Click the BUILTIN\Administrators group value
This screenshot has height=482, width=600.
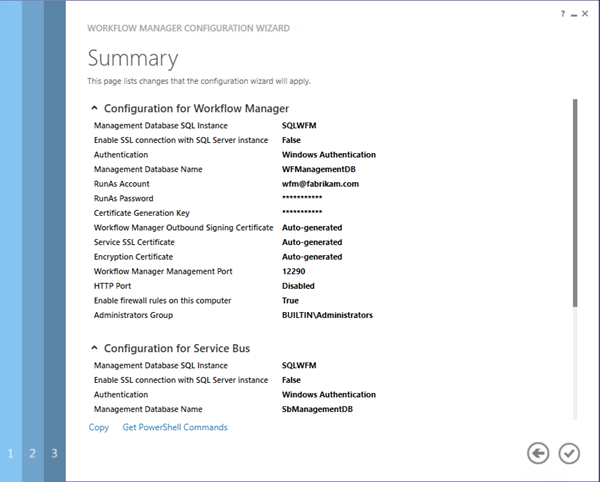[x=328, y=315]
